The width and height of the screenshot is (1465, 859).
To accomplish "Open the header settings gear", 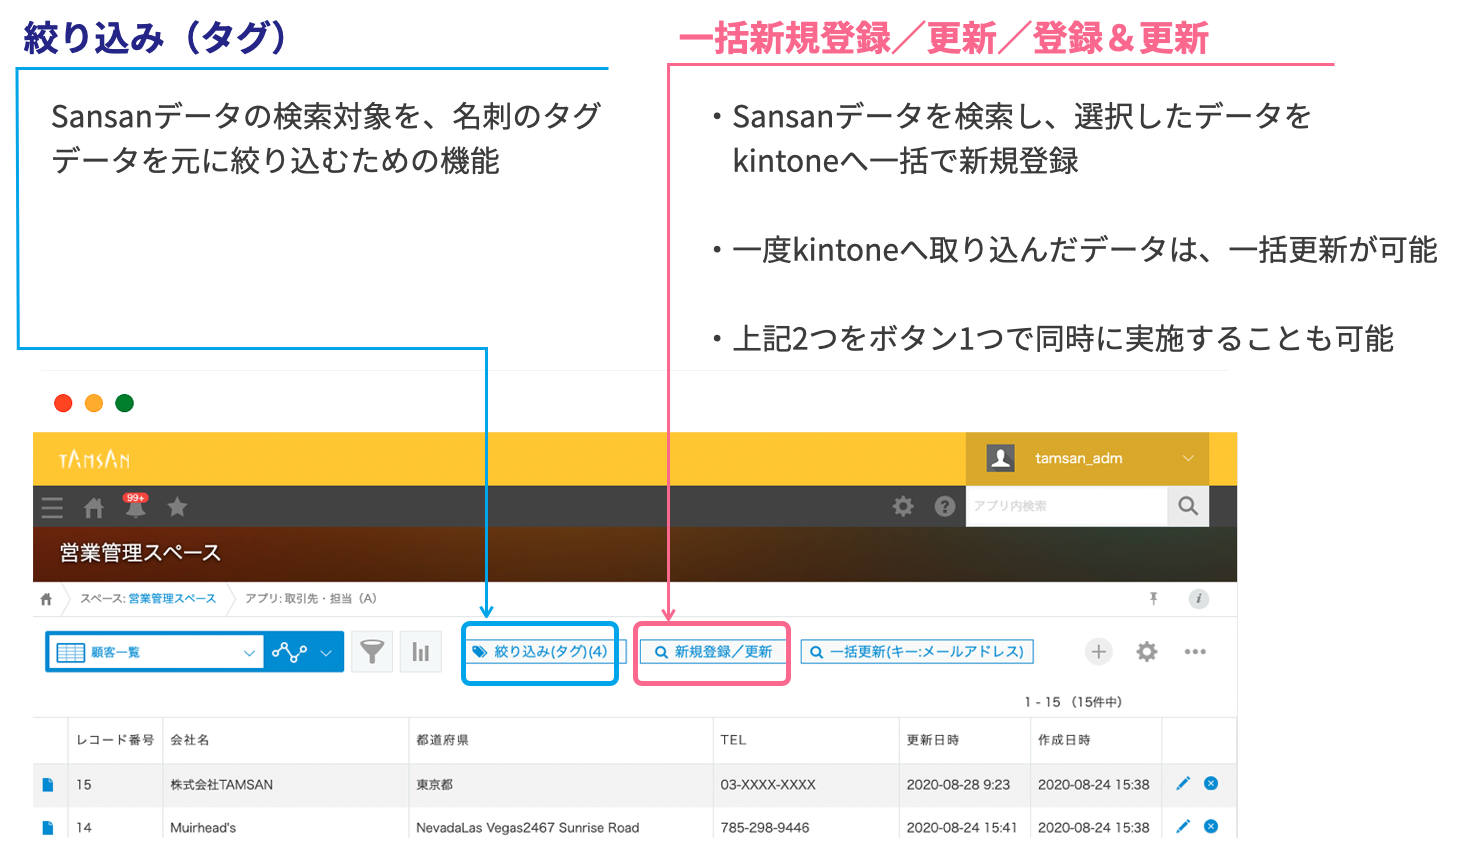I will click(903, 506).
